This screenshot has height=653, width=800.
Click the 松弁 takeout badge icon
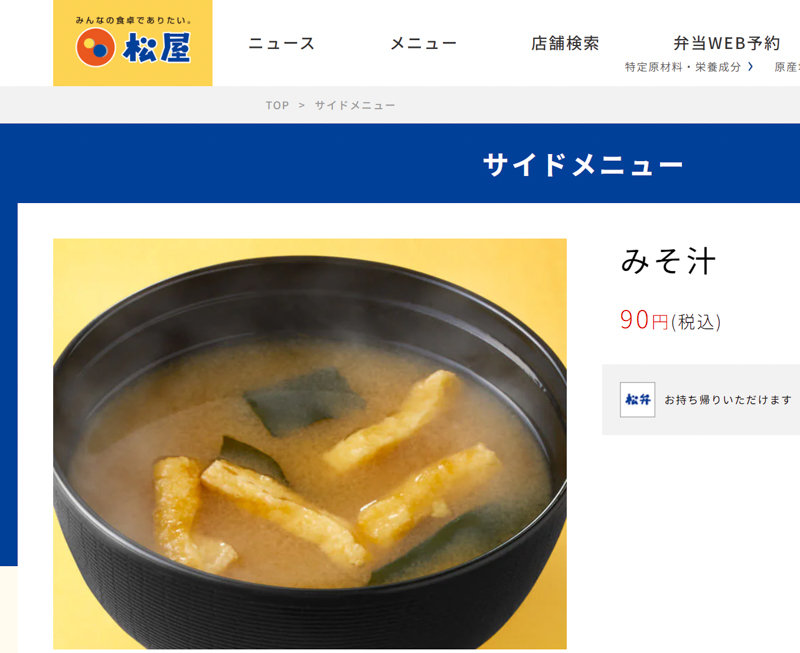637,399
